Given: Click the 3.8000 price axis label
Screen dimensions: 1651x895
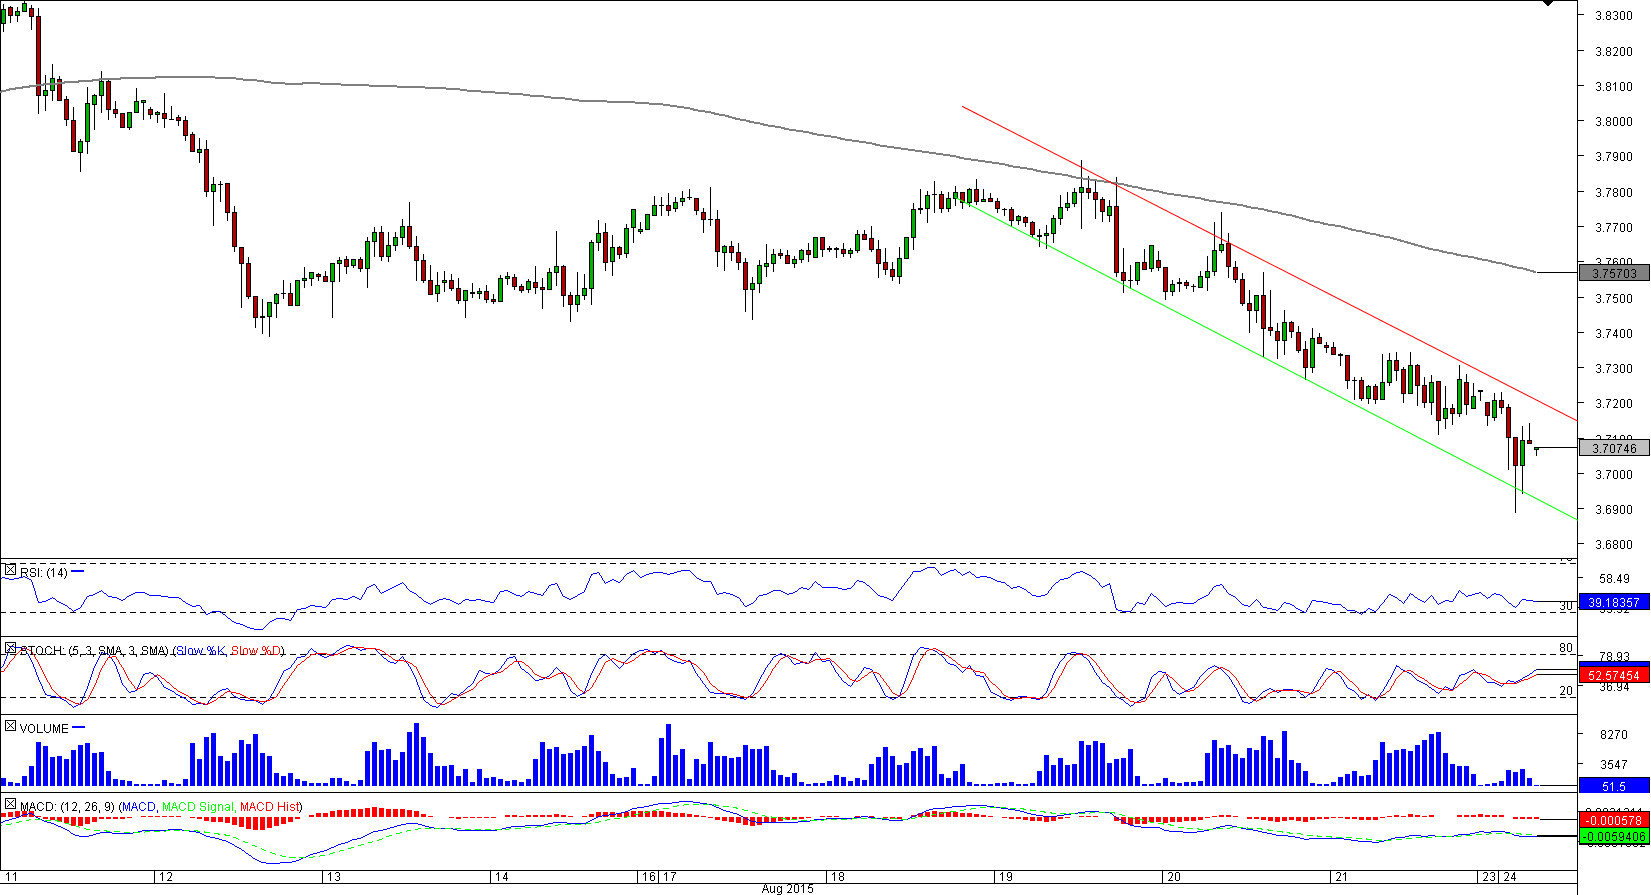Looking at the screenshot, I should pyautogui.click(x=1613, y=122).
